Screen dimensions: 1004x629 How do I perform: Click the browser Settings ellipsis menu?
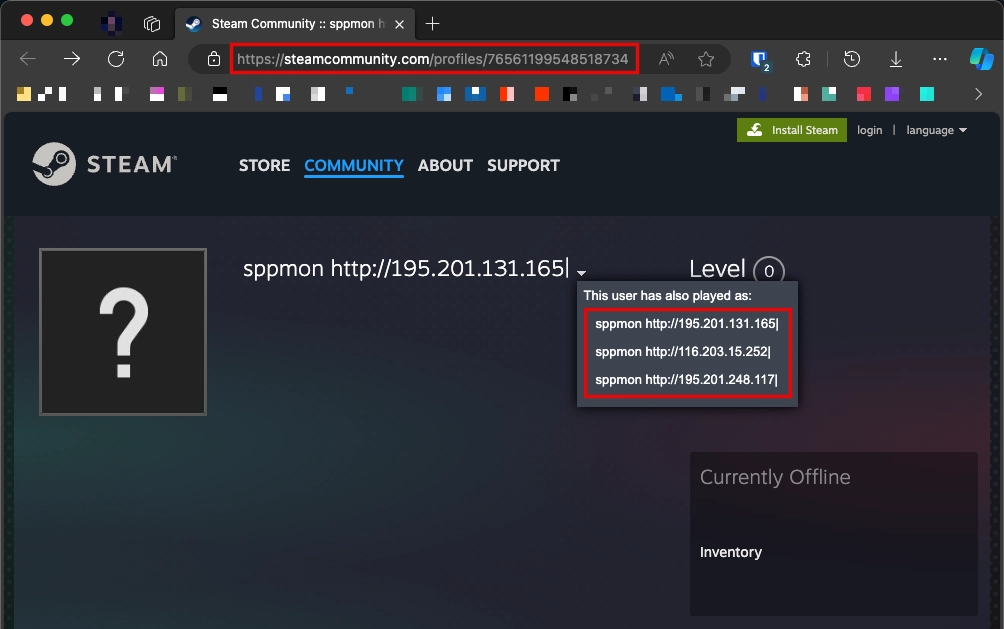(x=938, y=59)
